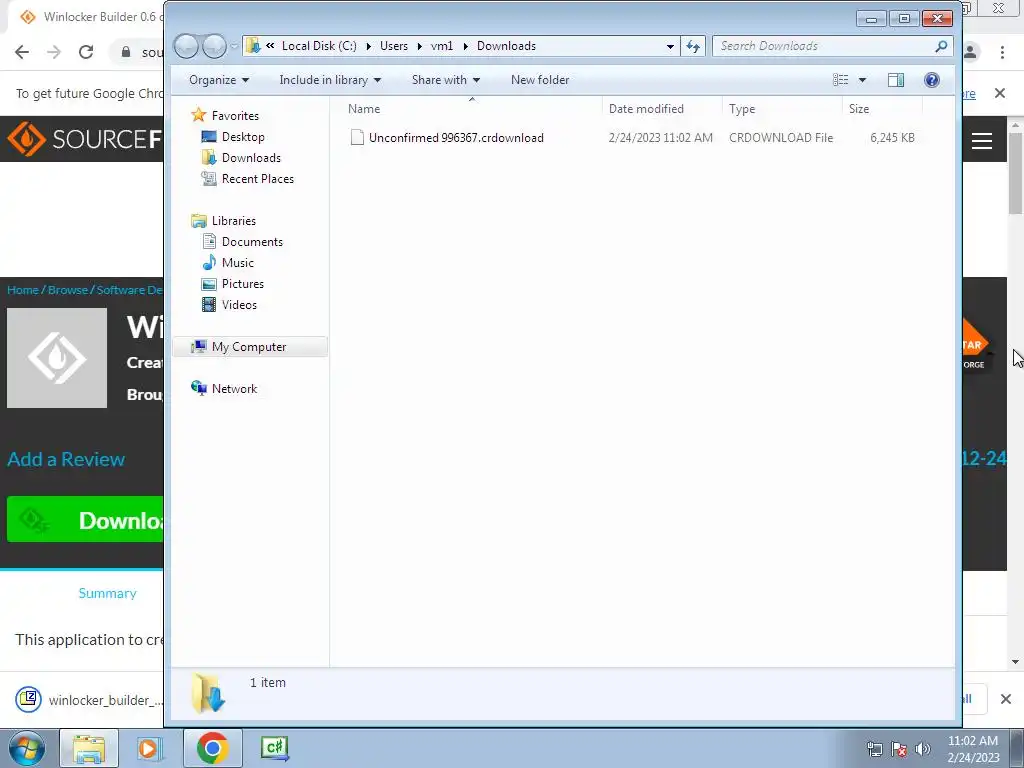Select Network in navigation pane

[x=234, y=389]
